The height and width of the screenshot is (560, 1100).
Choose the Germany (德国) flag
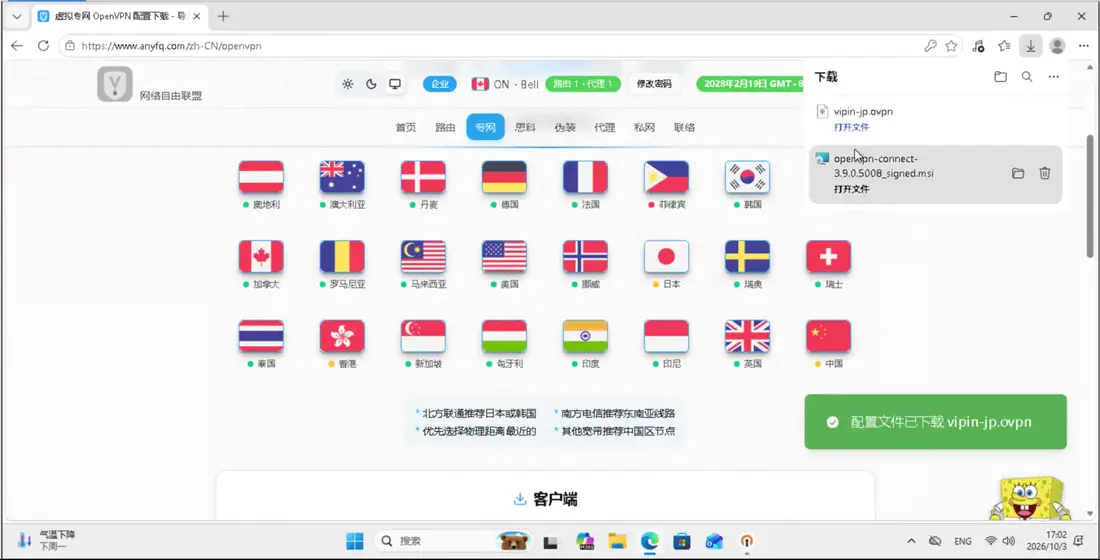click(x=504, y=177)
